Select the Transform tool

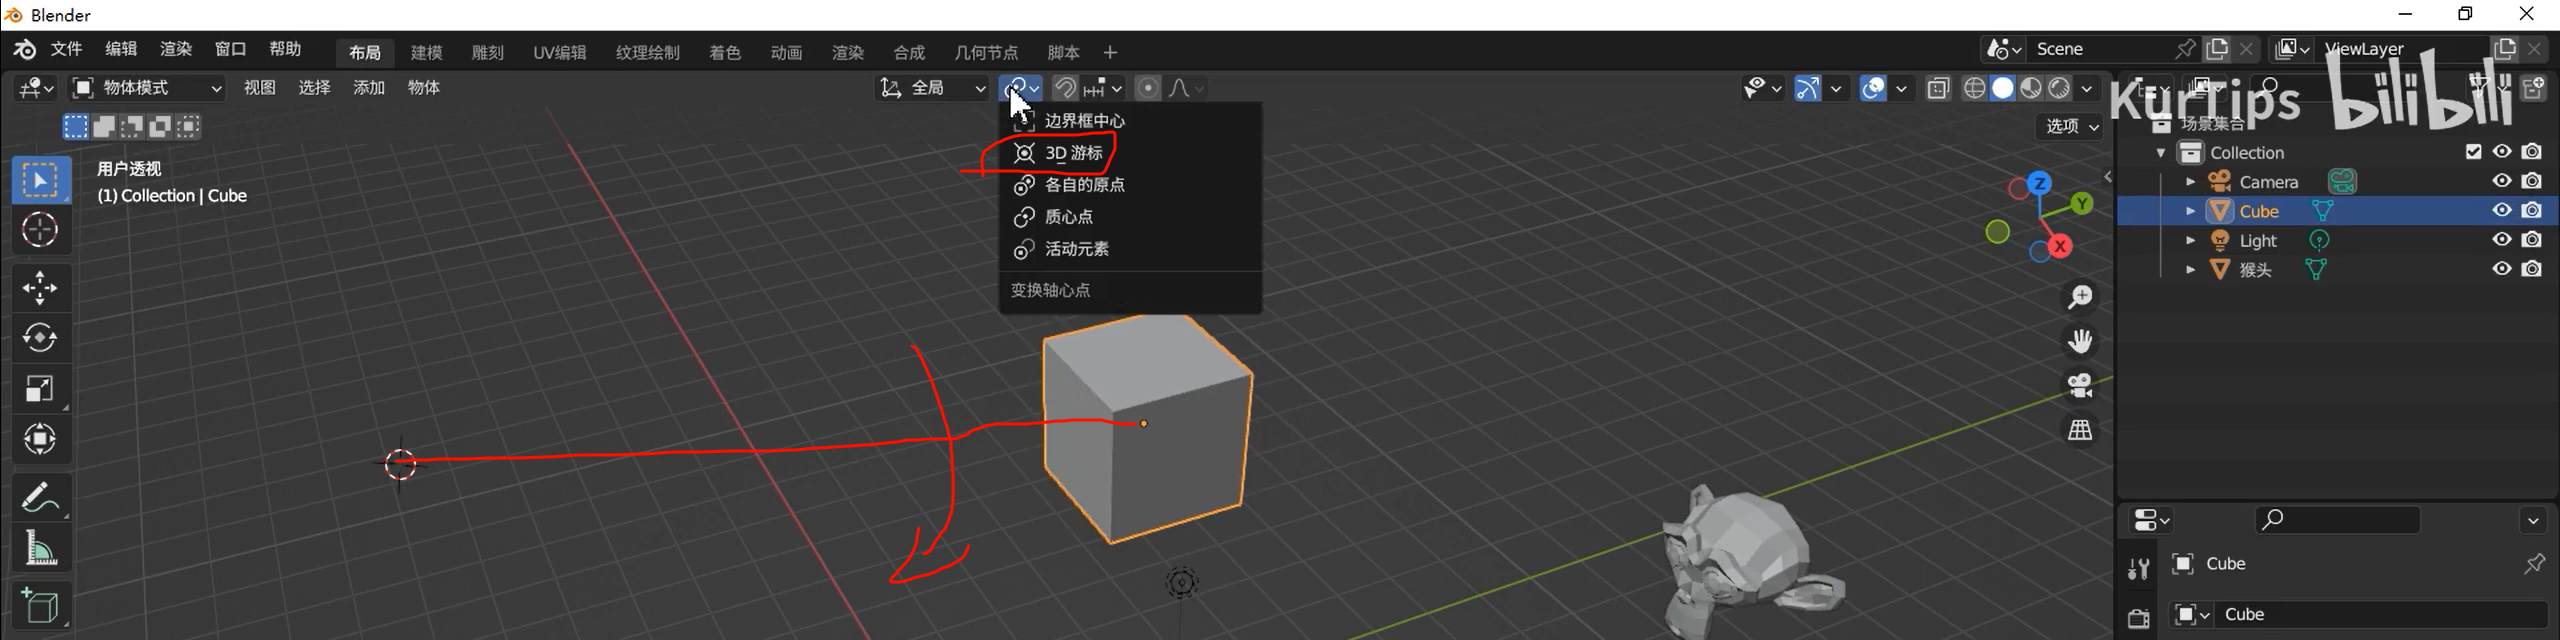coord(40,438)
